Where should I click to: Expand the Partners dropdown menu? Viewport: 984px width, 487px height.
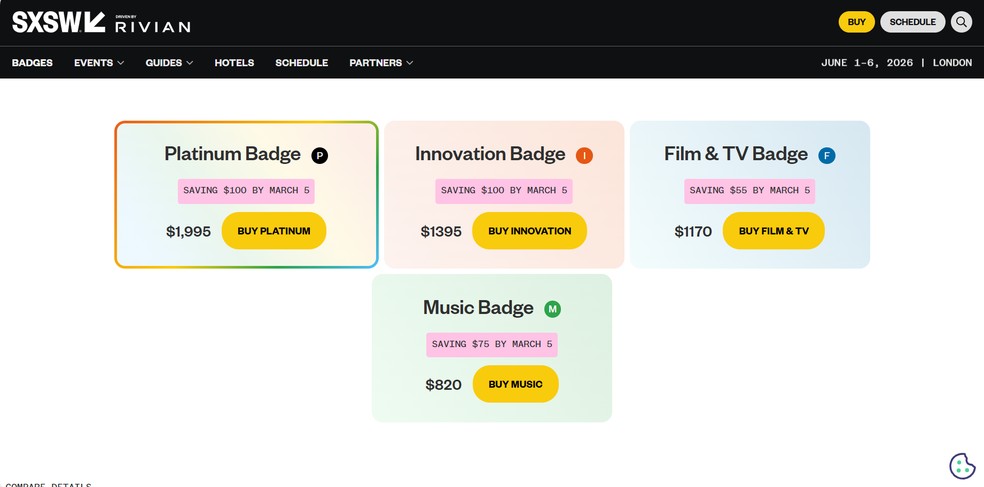point(381,63)
